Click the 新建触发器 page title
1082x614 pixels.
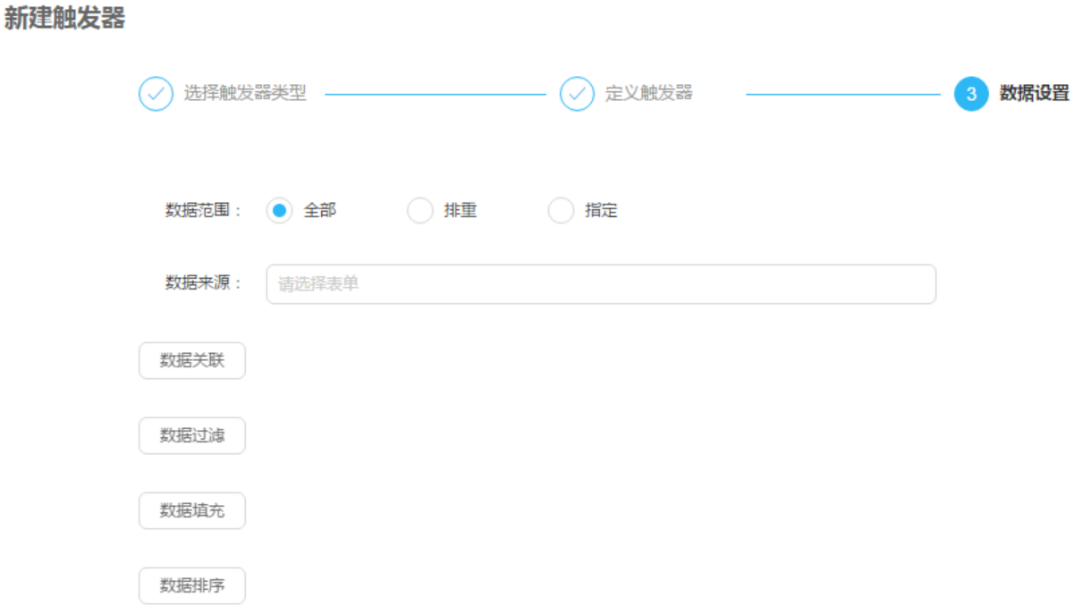[x=65, y=19]
